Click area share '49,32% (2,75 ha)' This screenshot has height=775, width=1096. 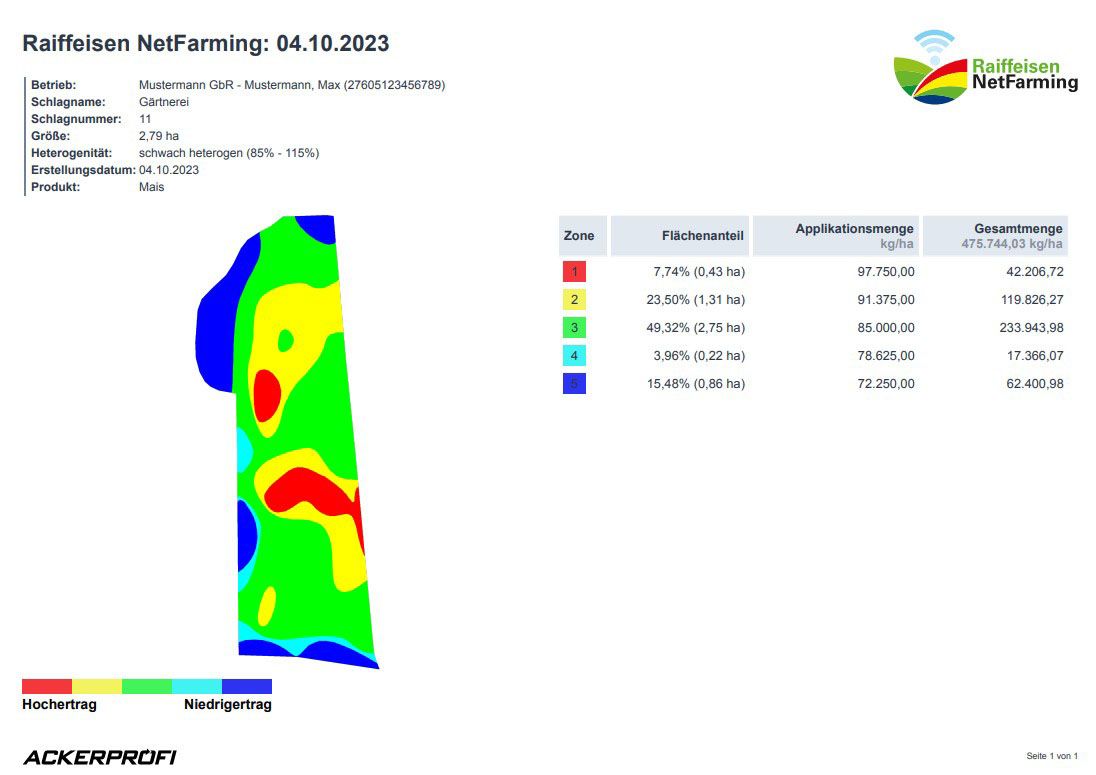(695, 328)
